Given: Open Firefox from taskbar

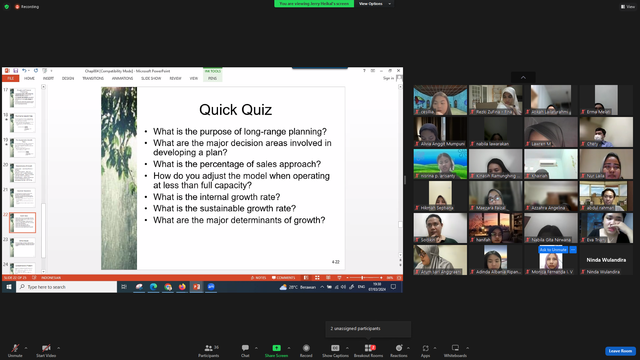Looking at the screenshot, I should (182, 287).
